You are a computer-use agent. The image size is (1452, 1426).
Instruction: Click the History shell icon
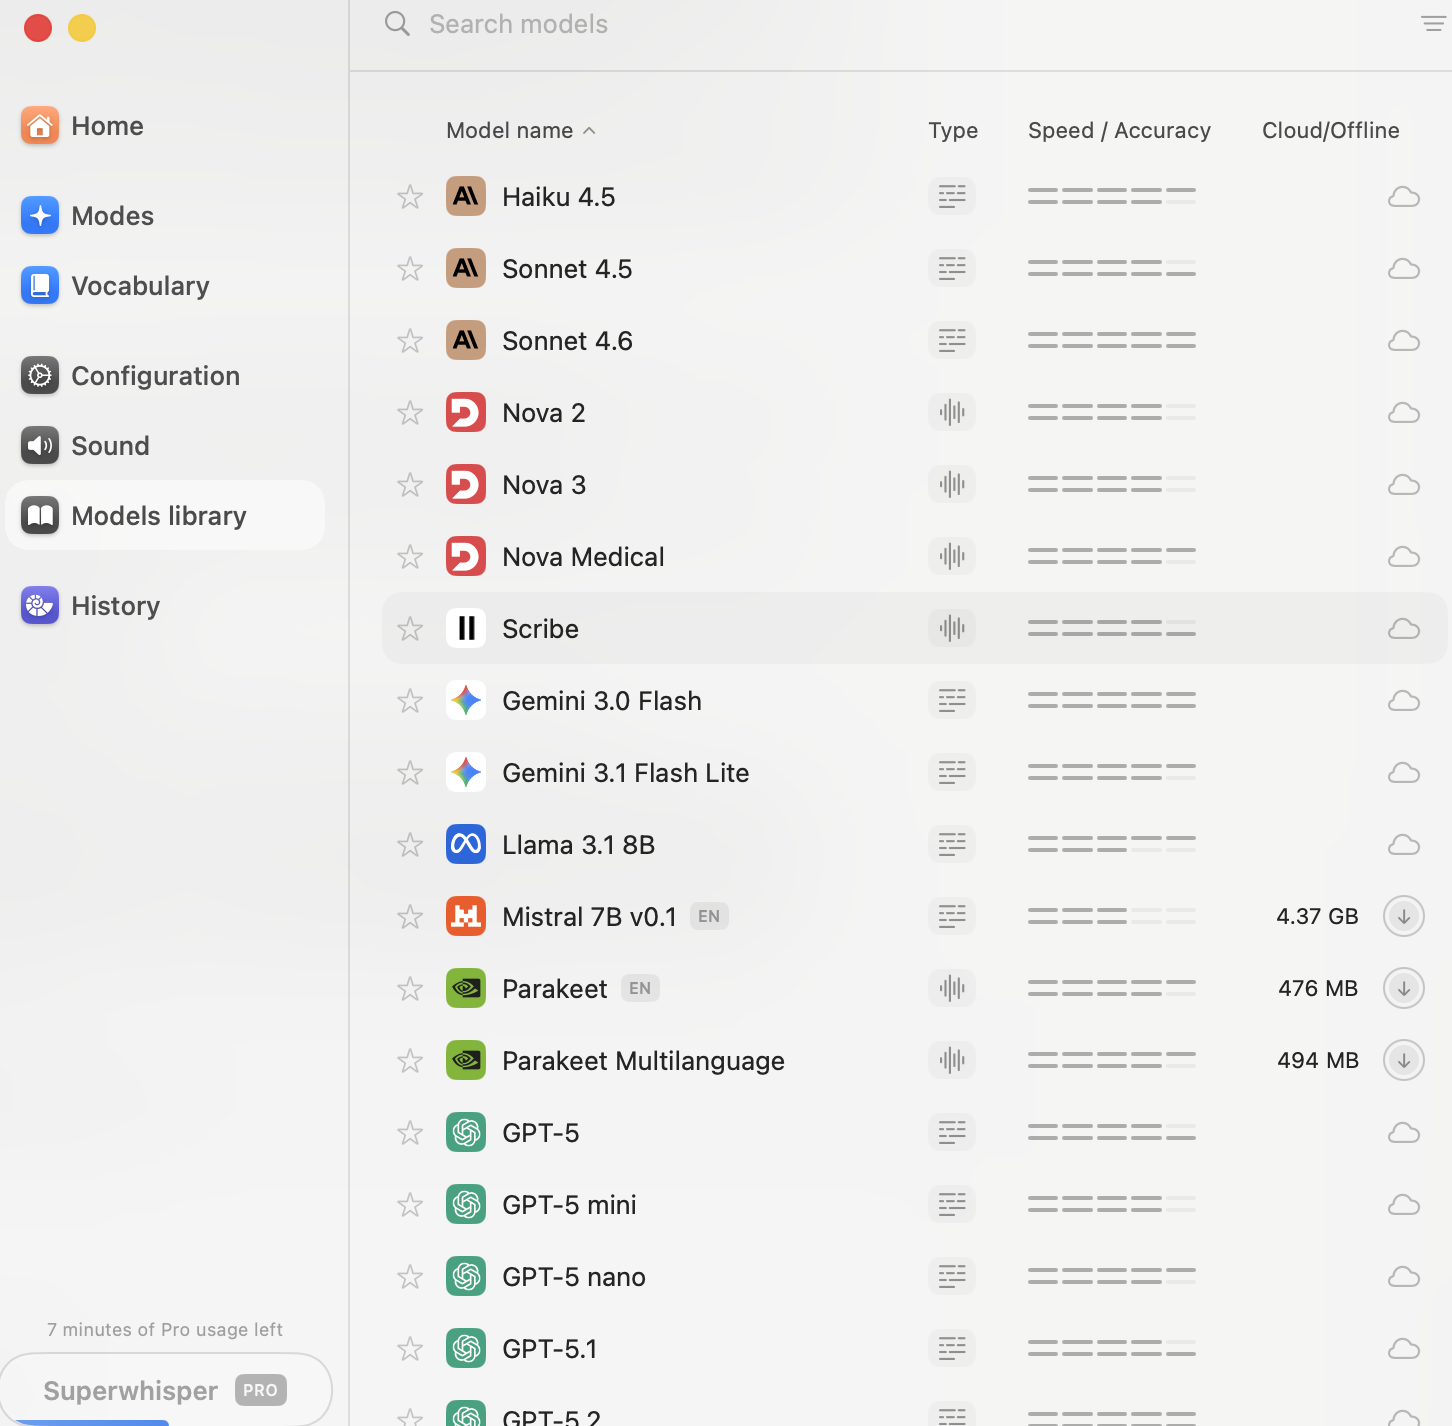[x=40, y=606]
